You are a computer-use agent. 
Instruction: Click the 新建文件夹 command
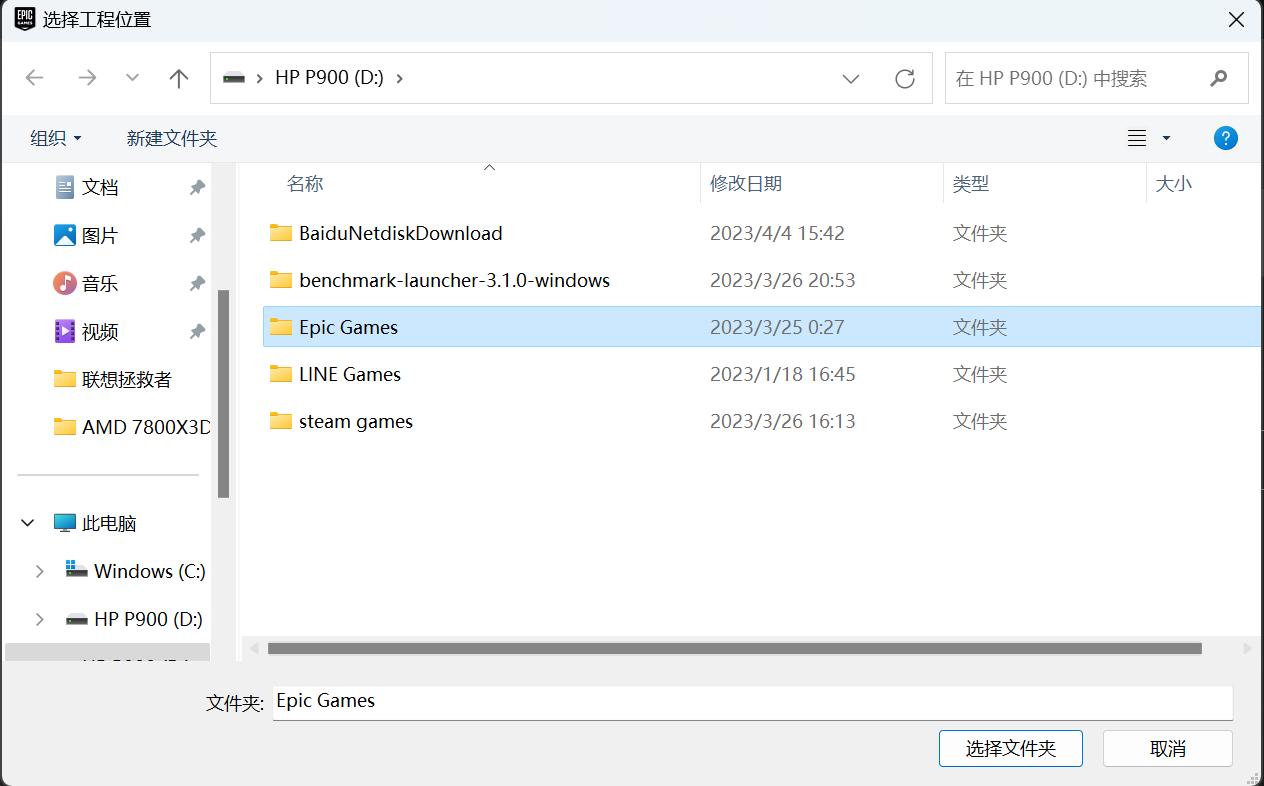[x=171, y=137]
